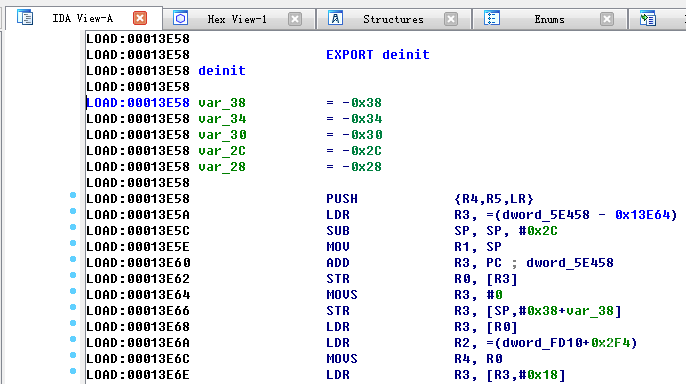Click the =(dword_FD10+0x2F4) operand
686x384 pixels.
point(561,343)
